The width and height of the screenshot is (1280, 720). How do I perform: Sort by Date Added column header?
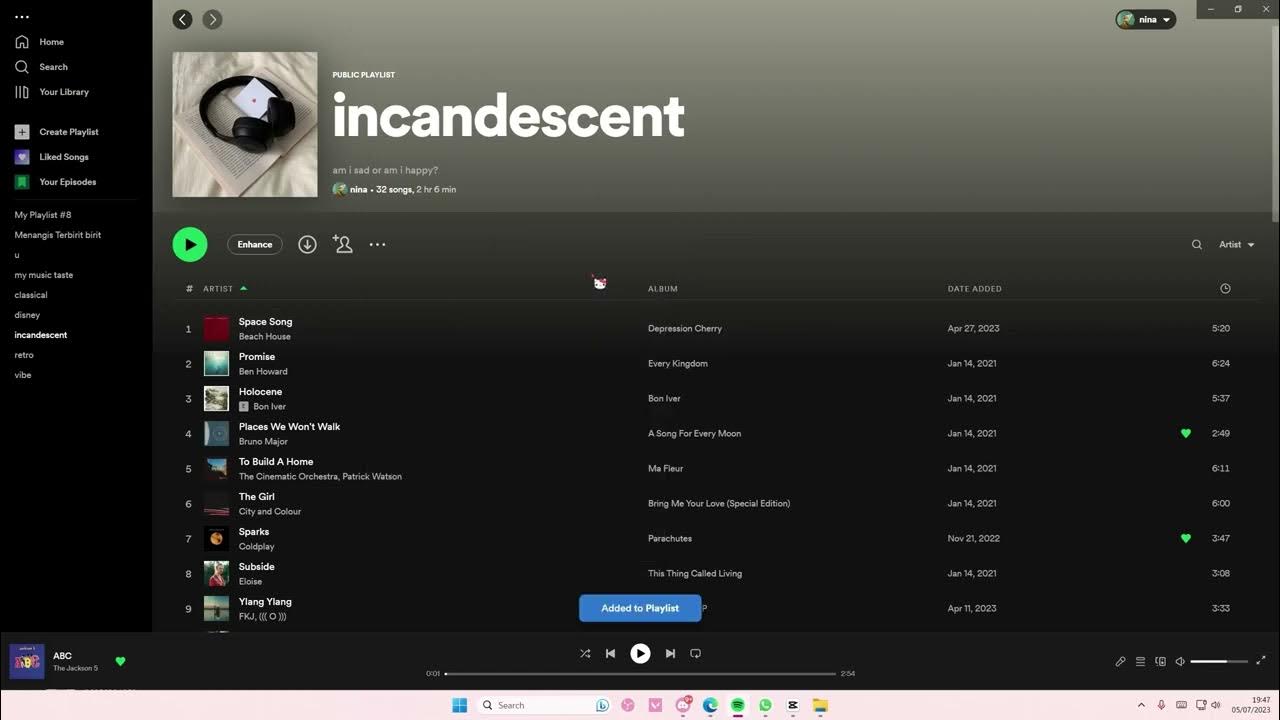pyautogui.click(x=974, y=288)
